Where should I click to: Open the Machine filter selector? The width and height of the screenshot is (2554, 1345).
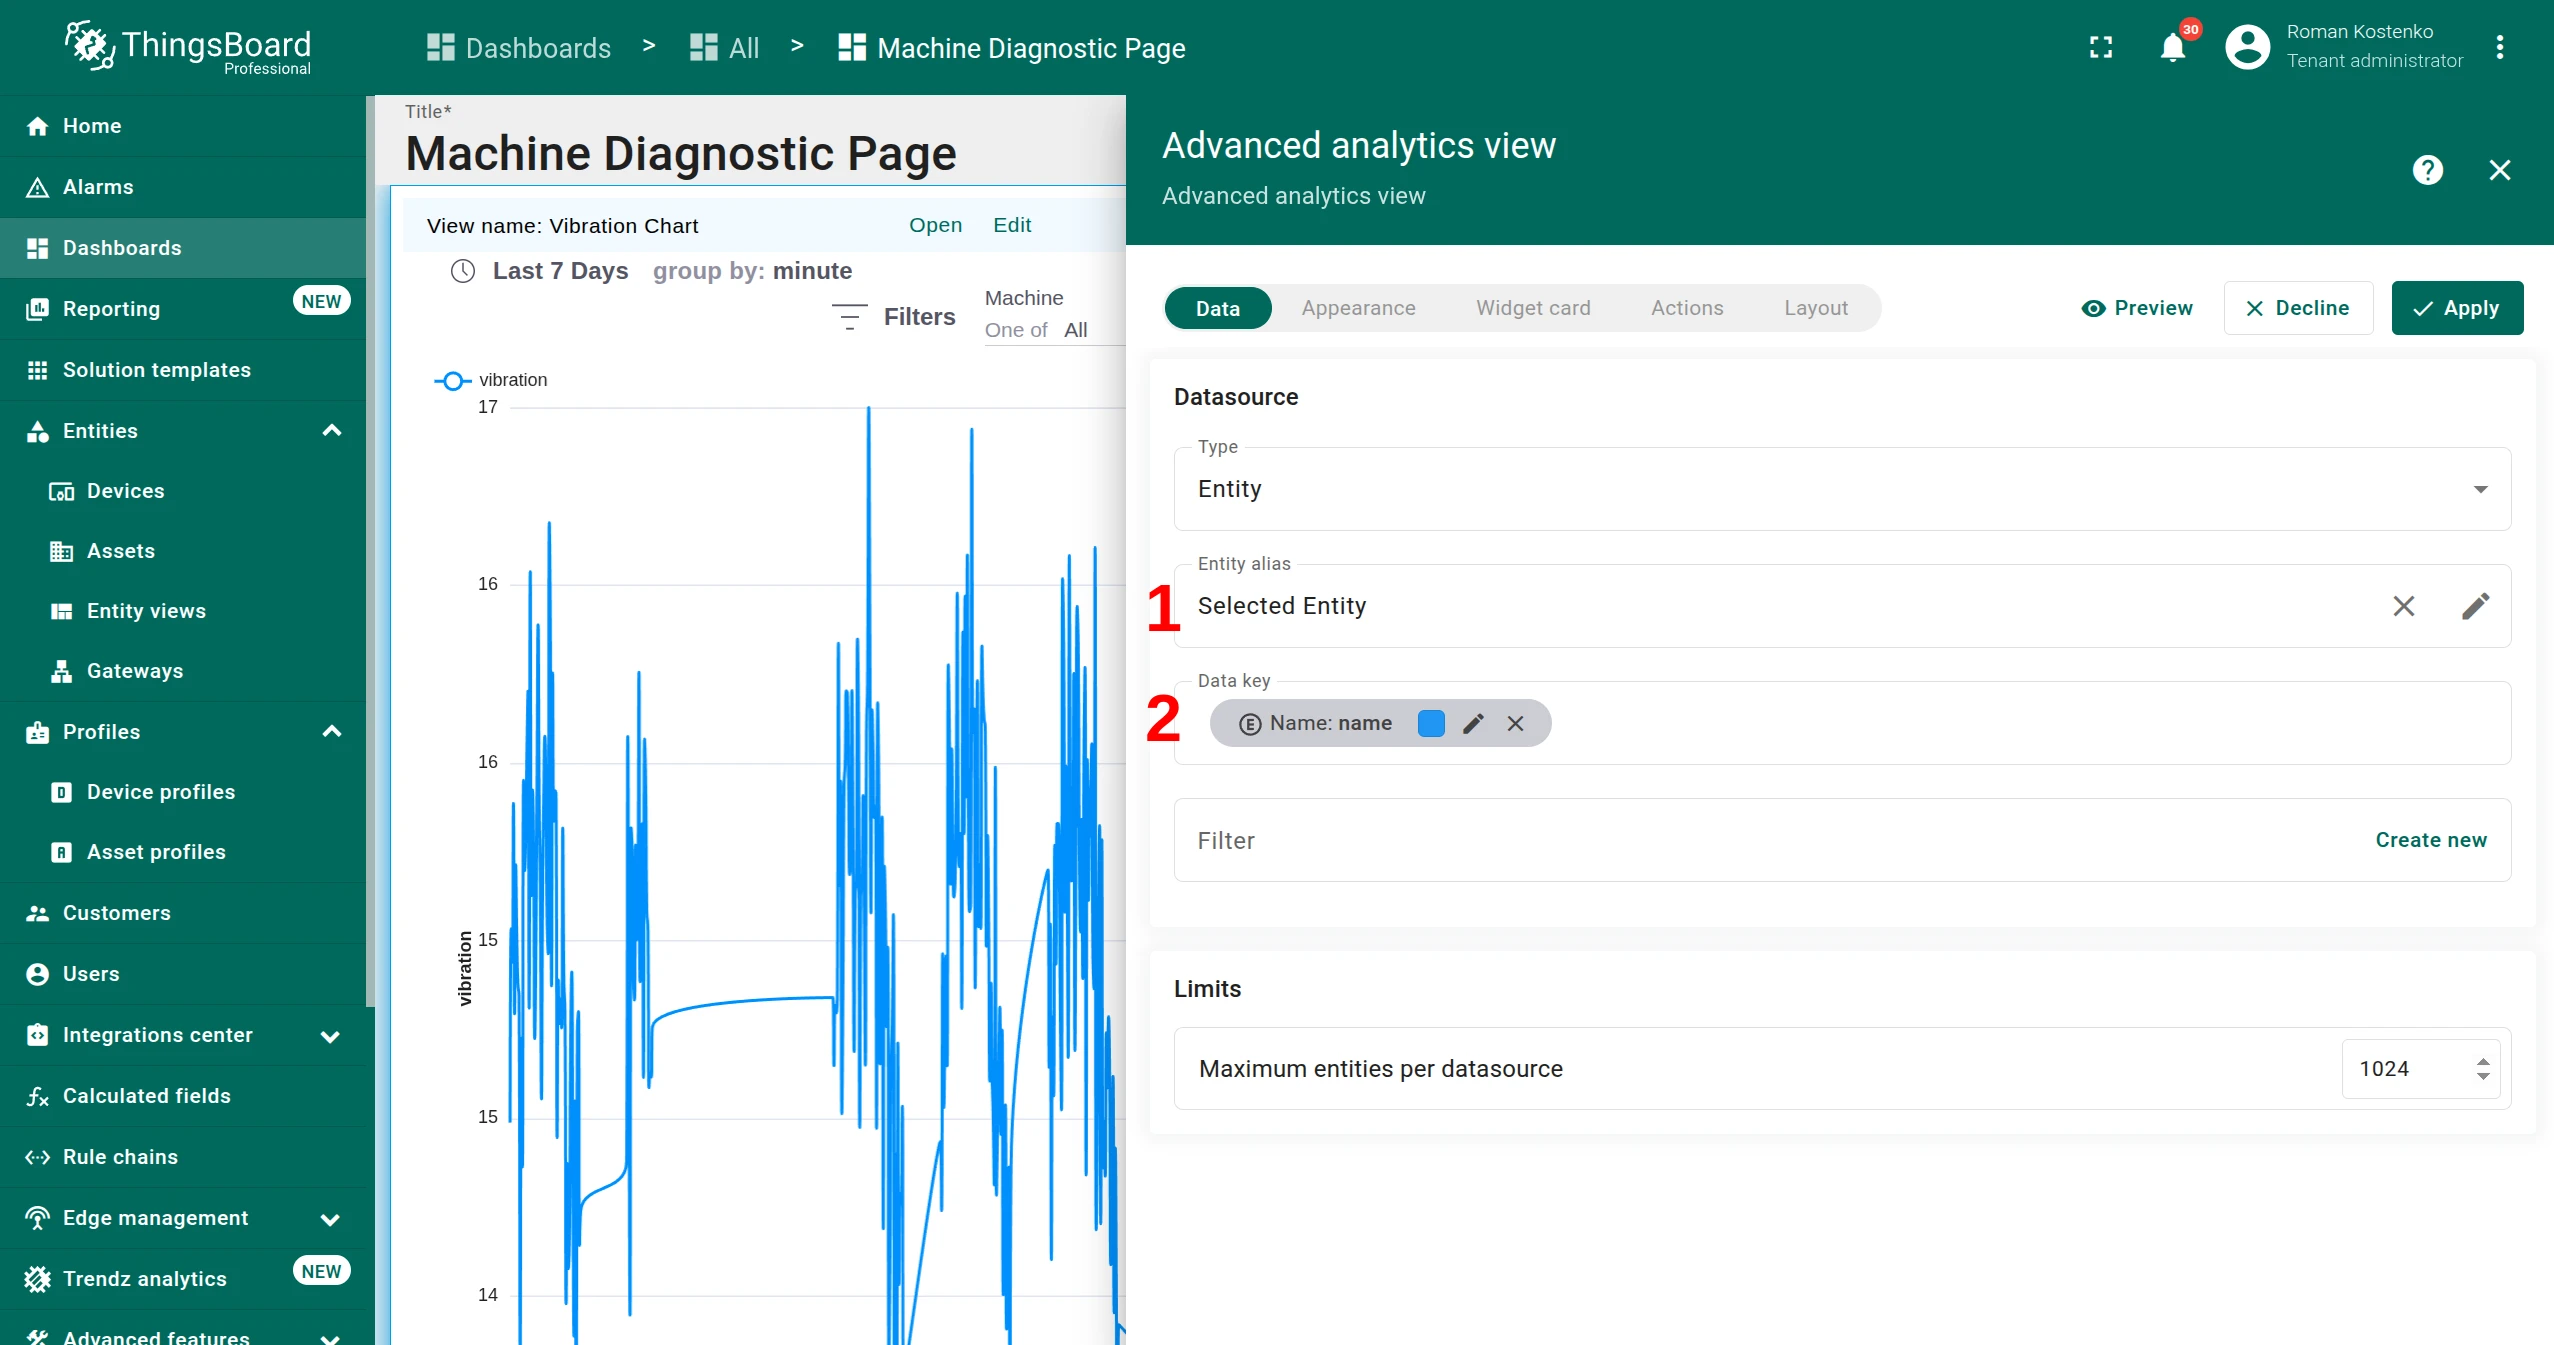pyautogui.click(x=1054, y=329)
